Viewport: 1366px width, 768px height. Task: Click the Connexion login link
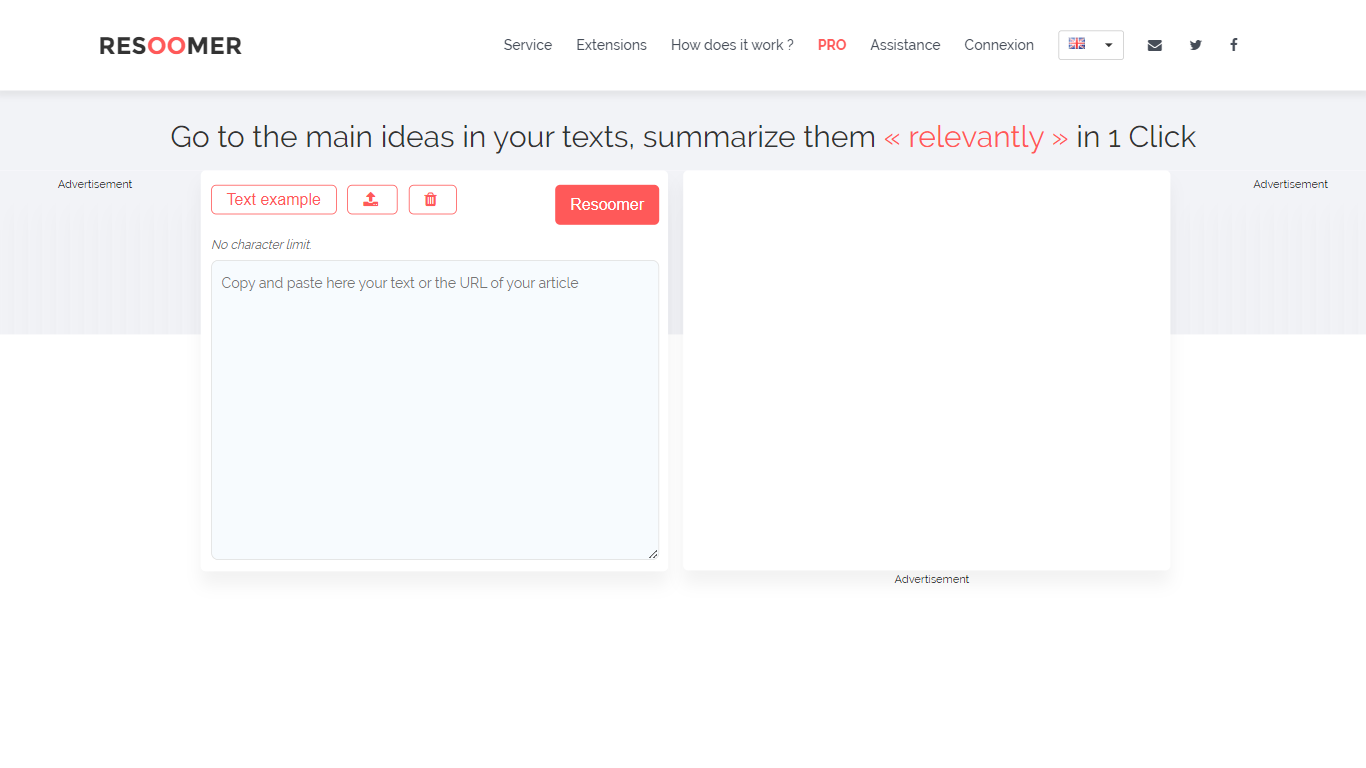(x=998, y=45)
